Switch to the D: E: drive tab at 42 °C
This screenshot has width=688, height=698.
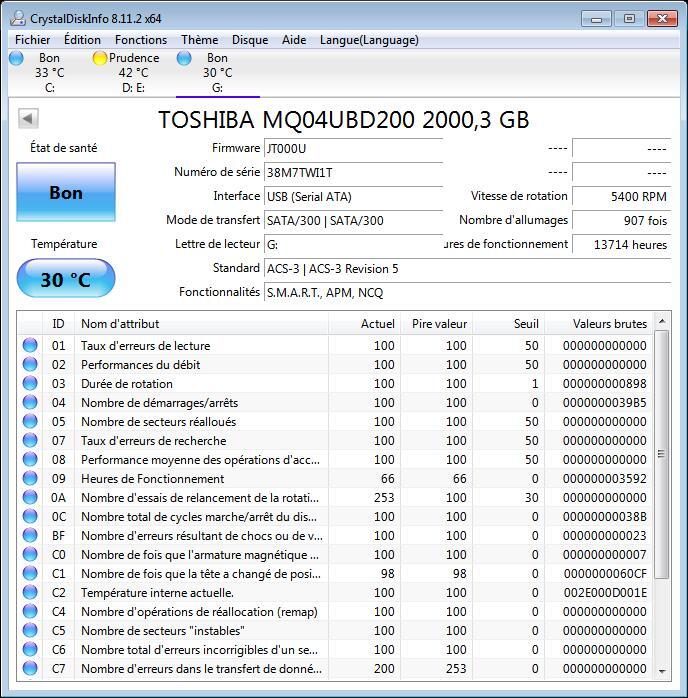134,73
